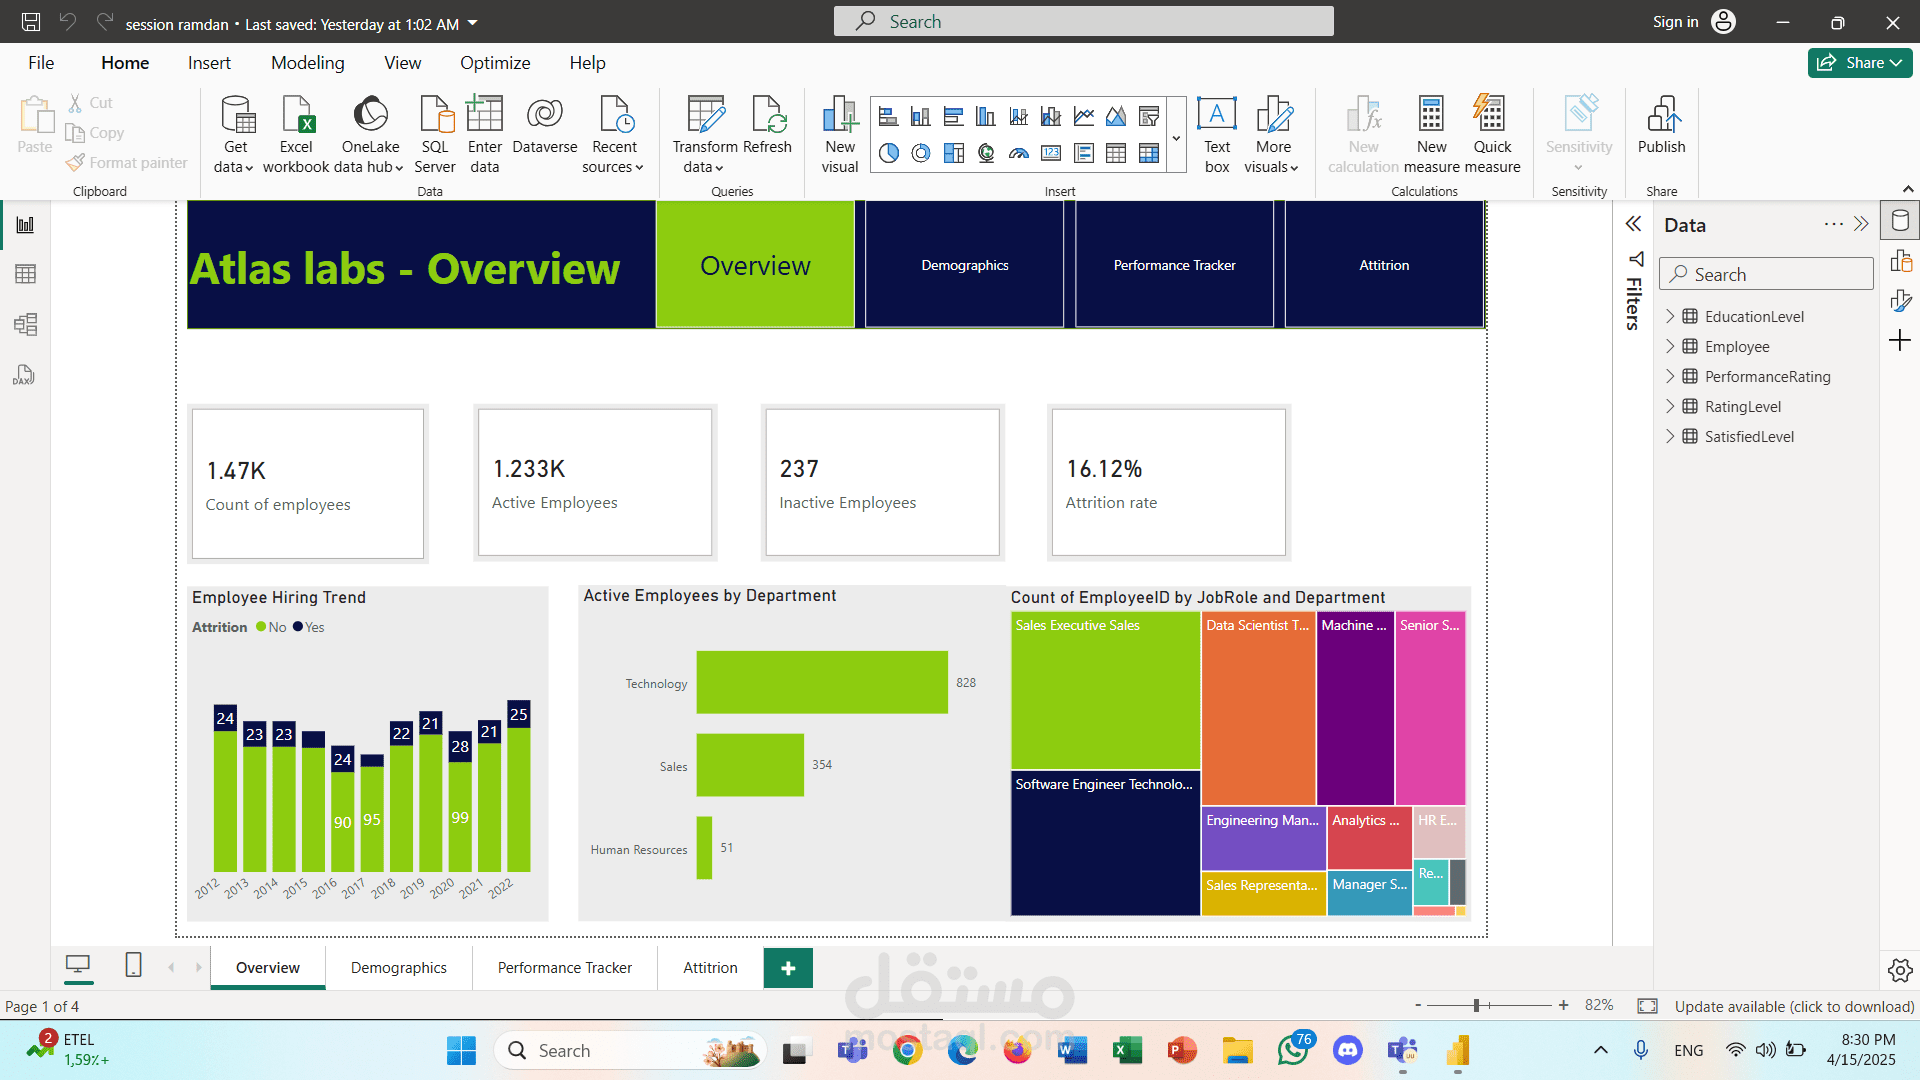Add a new page with plus button
Screen dimensions: 1920x1080
tap(788, 968)
